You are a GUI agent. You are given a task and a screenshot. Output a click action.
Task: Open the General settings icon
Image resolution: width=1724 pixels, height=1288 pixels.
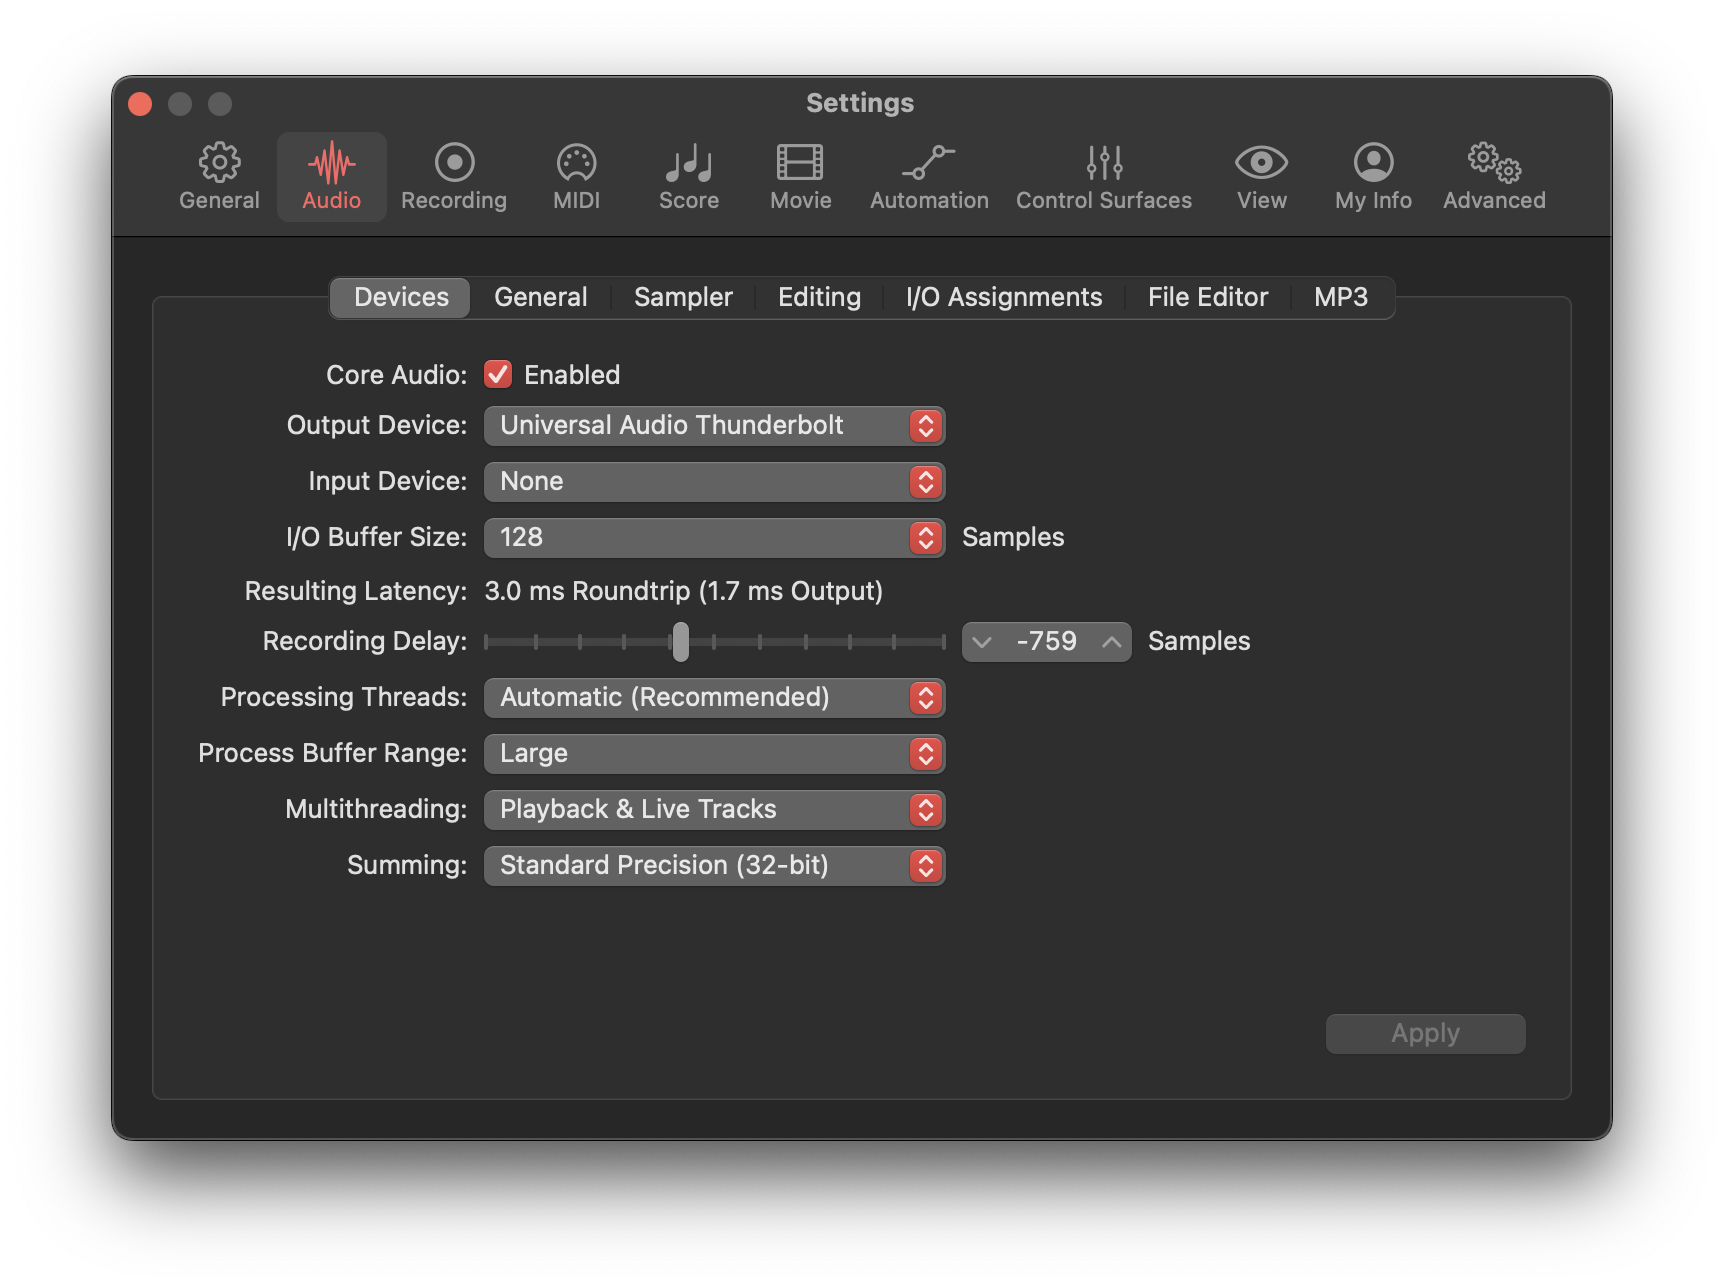pyautogui.click(x=218, y=176)
